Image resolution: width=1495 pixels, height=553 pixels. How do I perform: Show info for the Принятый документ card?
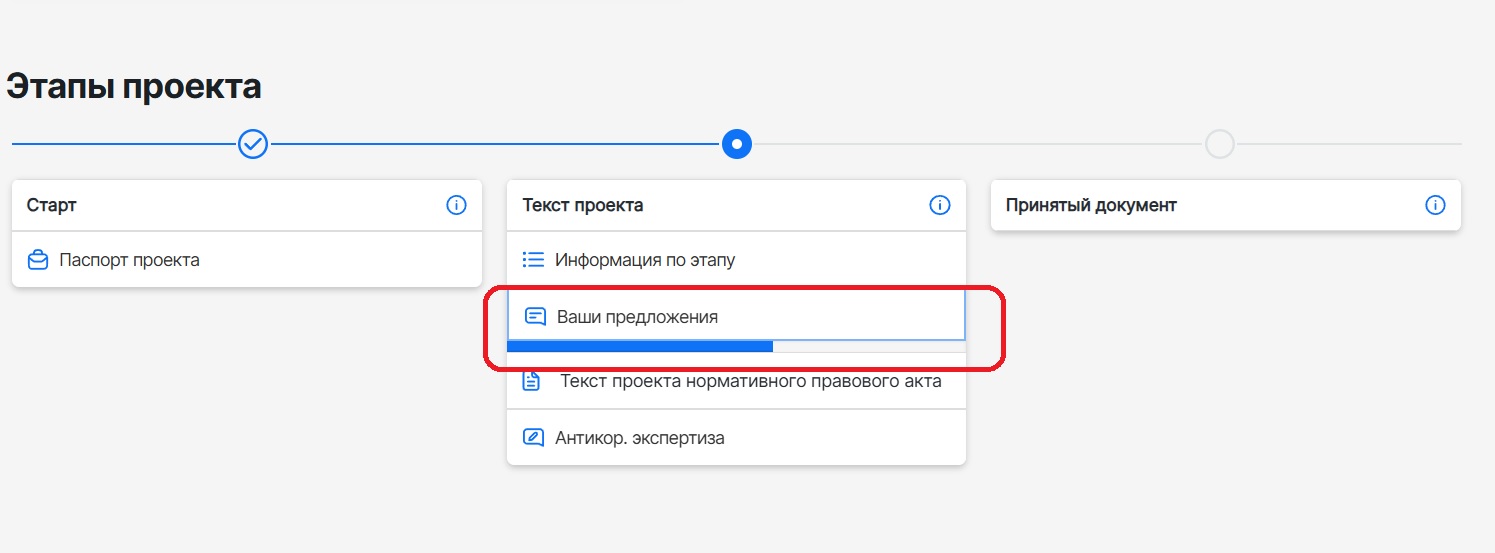tap(1435, 205)
